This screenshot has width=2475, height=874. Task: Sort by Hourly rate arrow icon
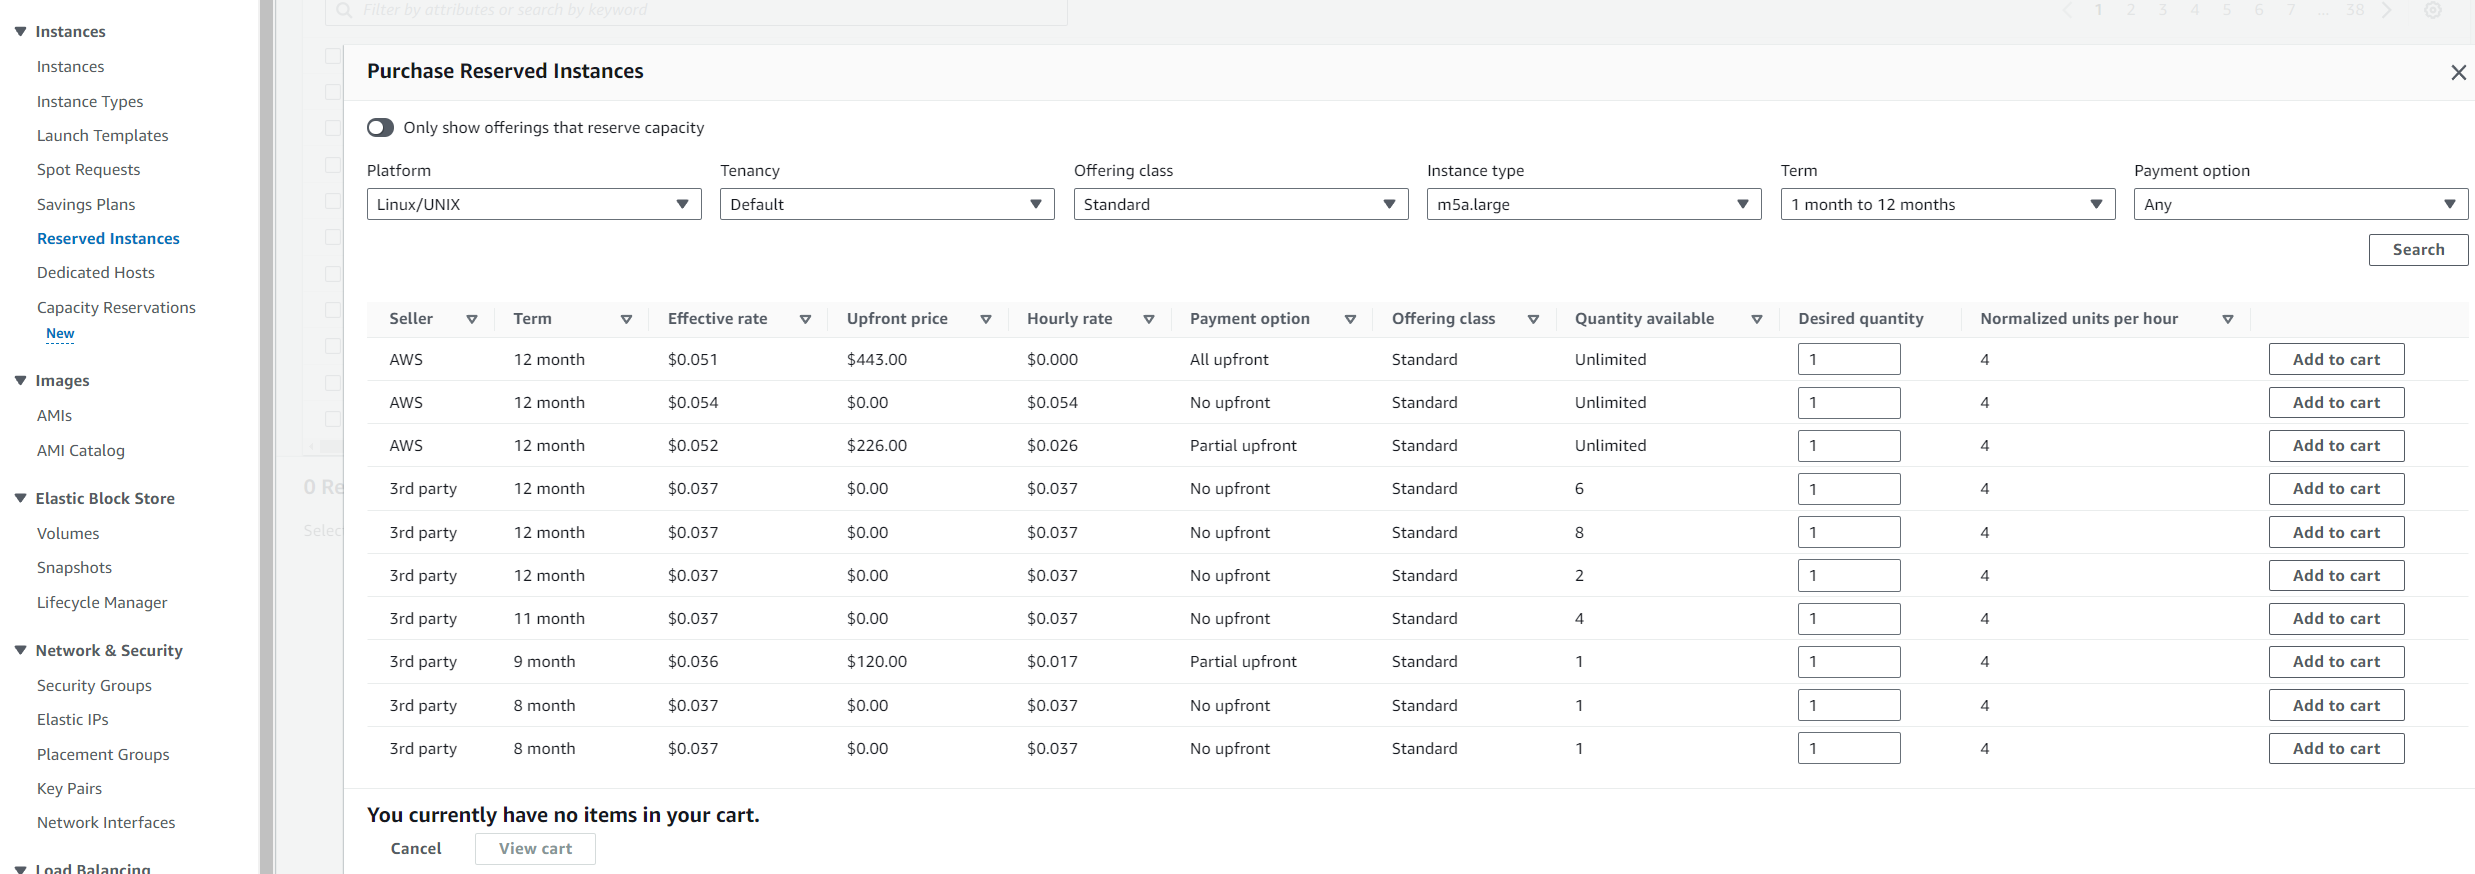coord(1149,319)
